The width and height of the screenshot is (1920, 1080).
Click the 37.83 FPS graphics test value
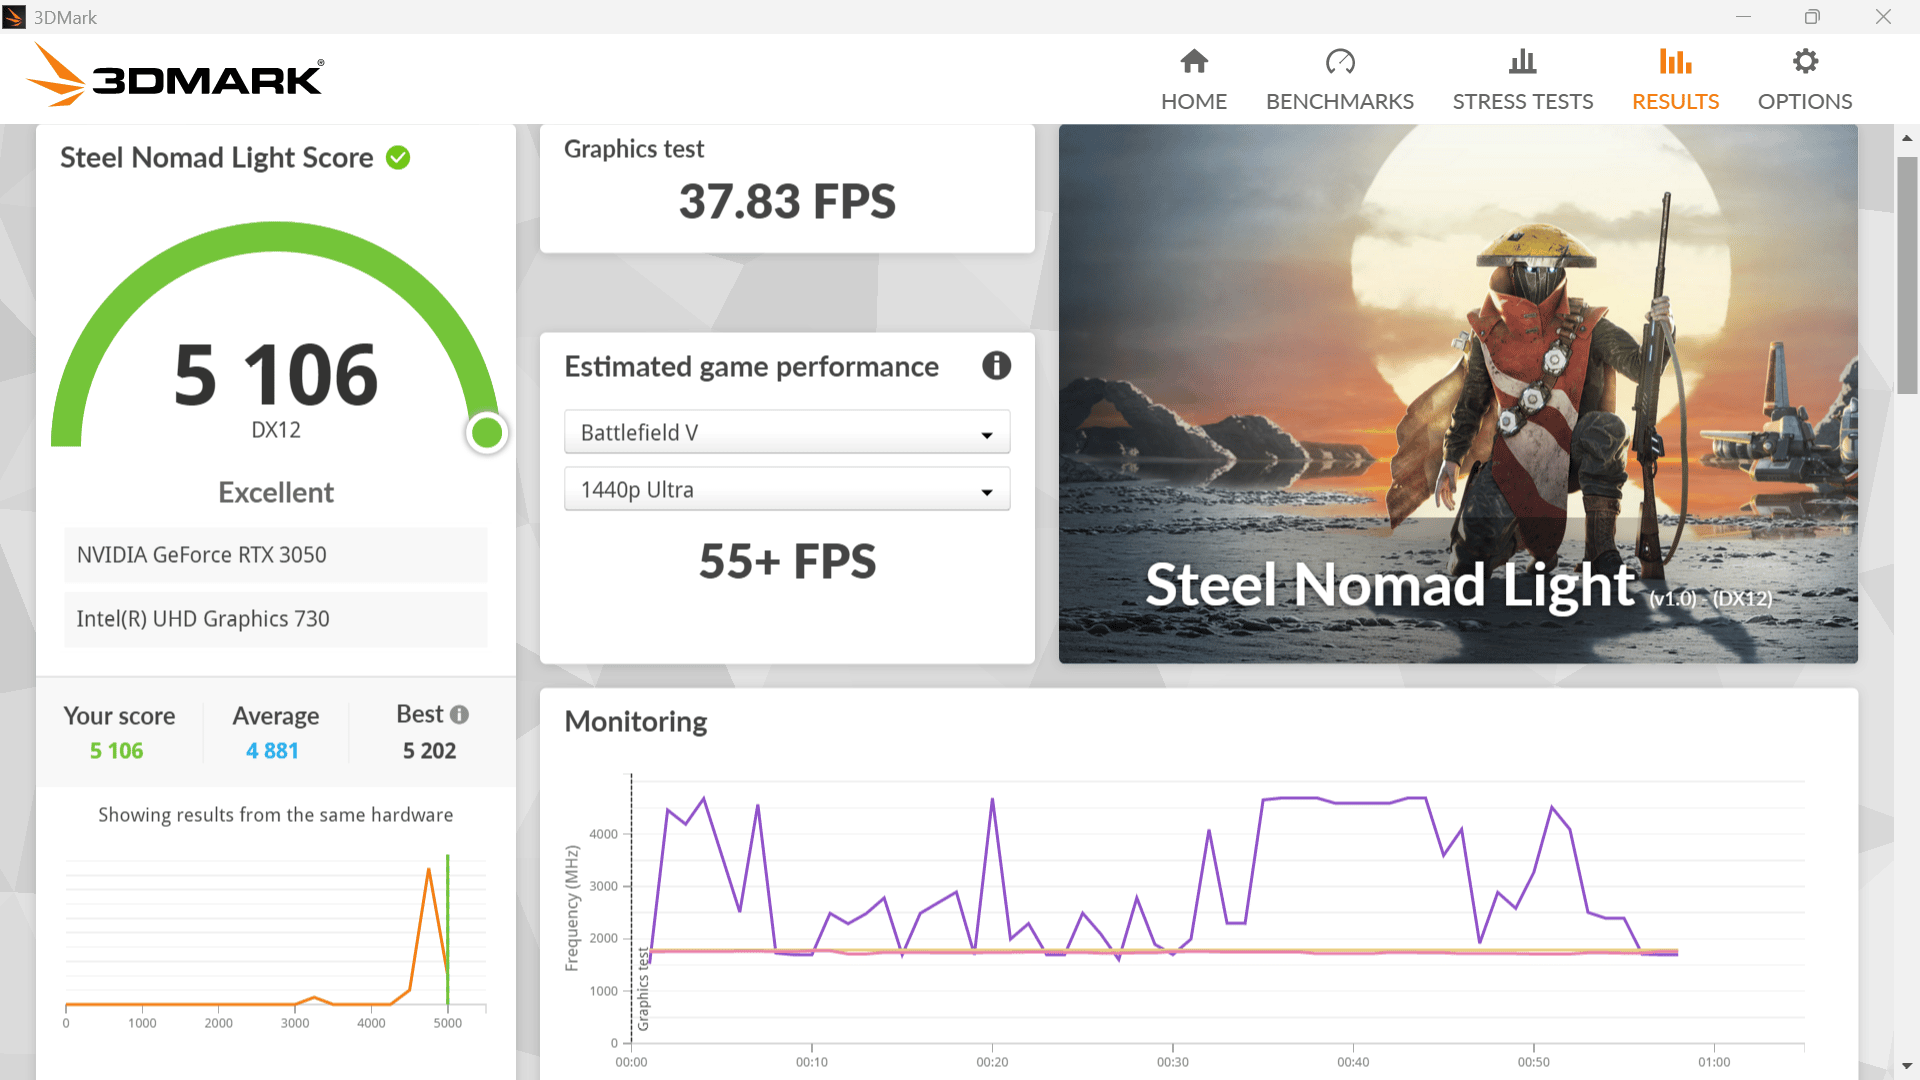[x=787, y=202]
